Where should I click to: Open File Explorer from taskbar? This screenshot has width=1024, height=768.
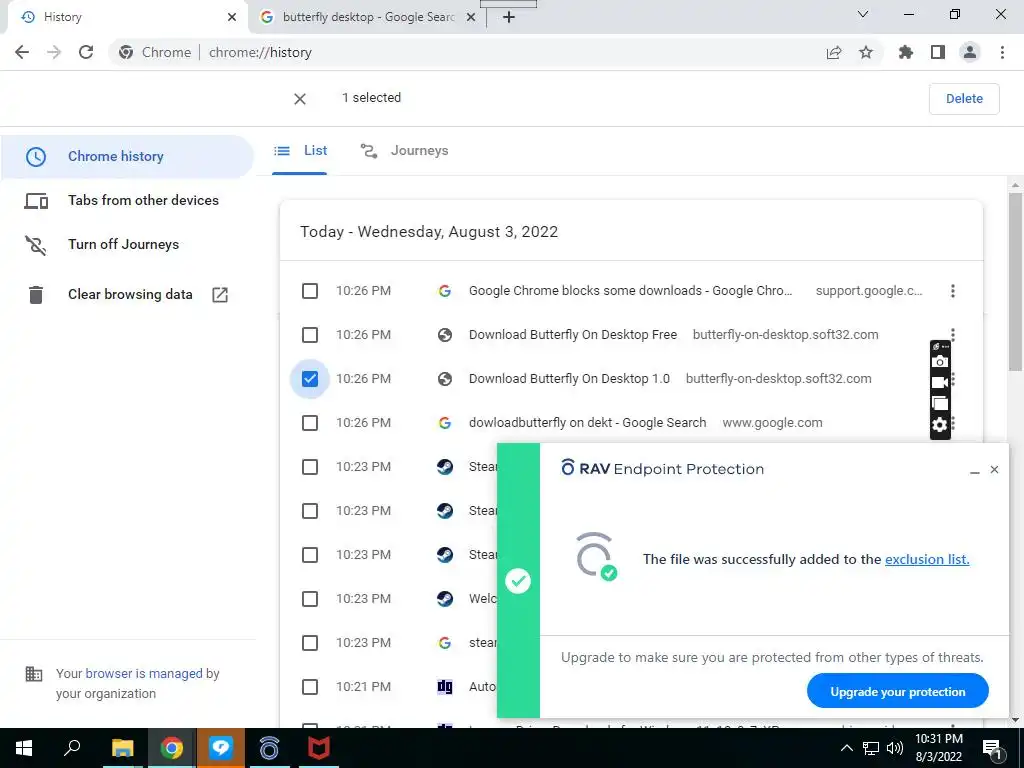pos(122,748)
